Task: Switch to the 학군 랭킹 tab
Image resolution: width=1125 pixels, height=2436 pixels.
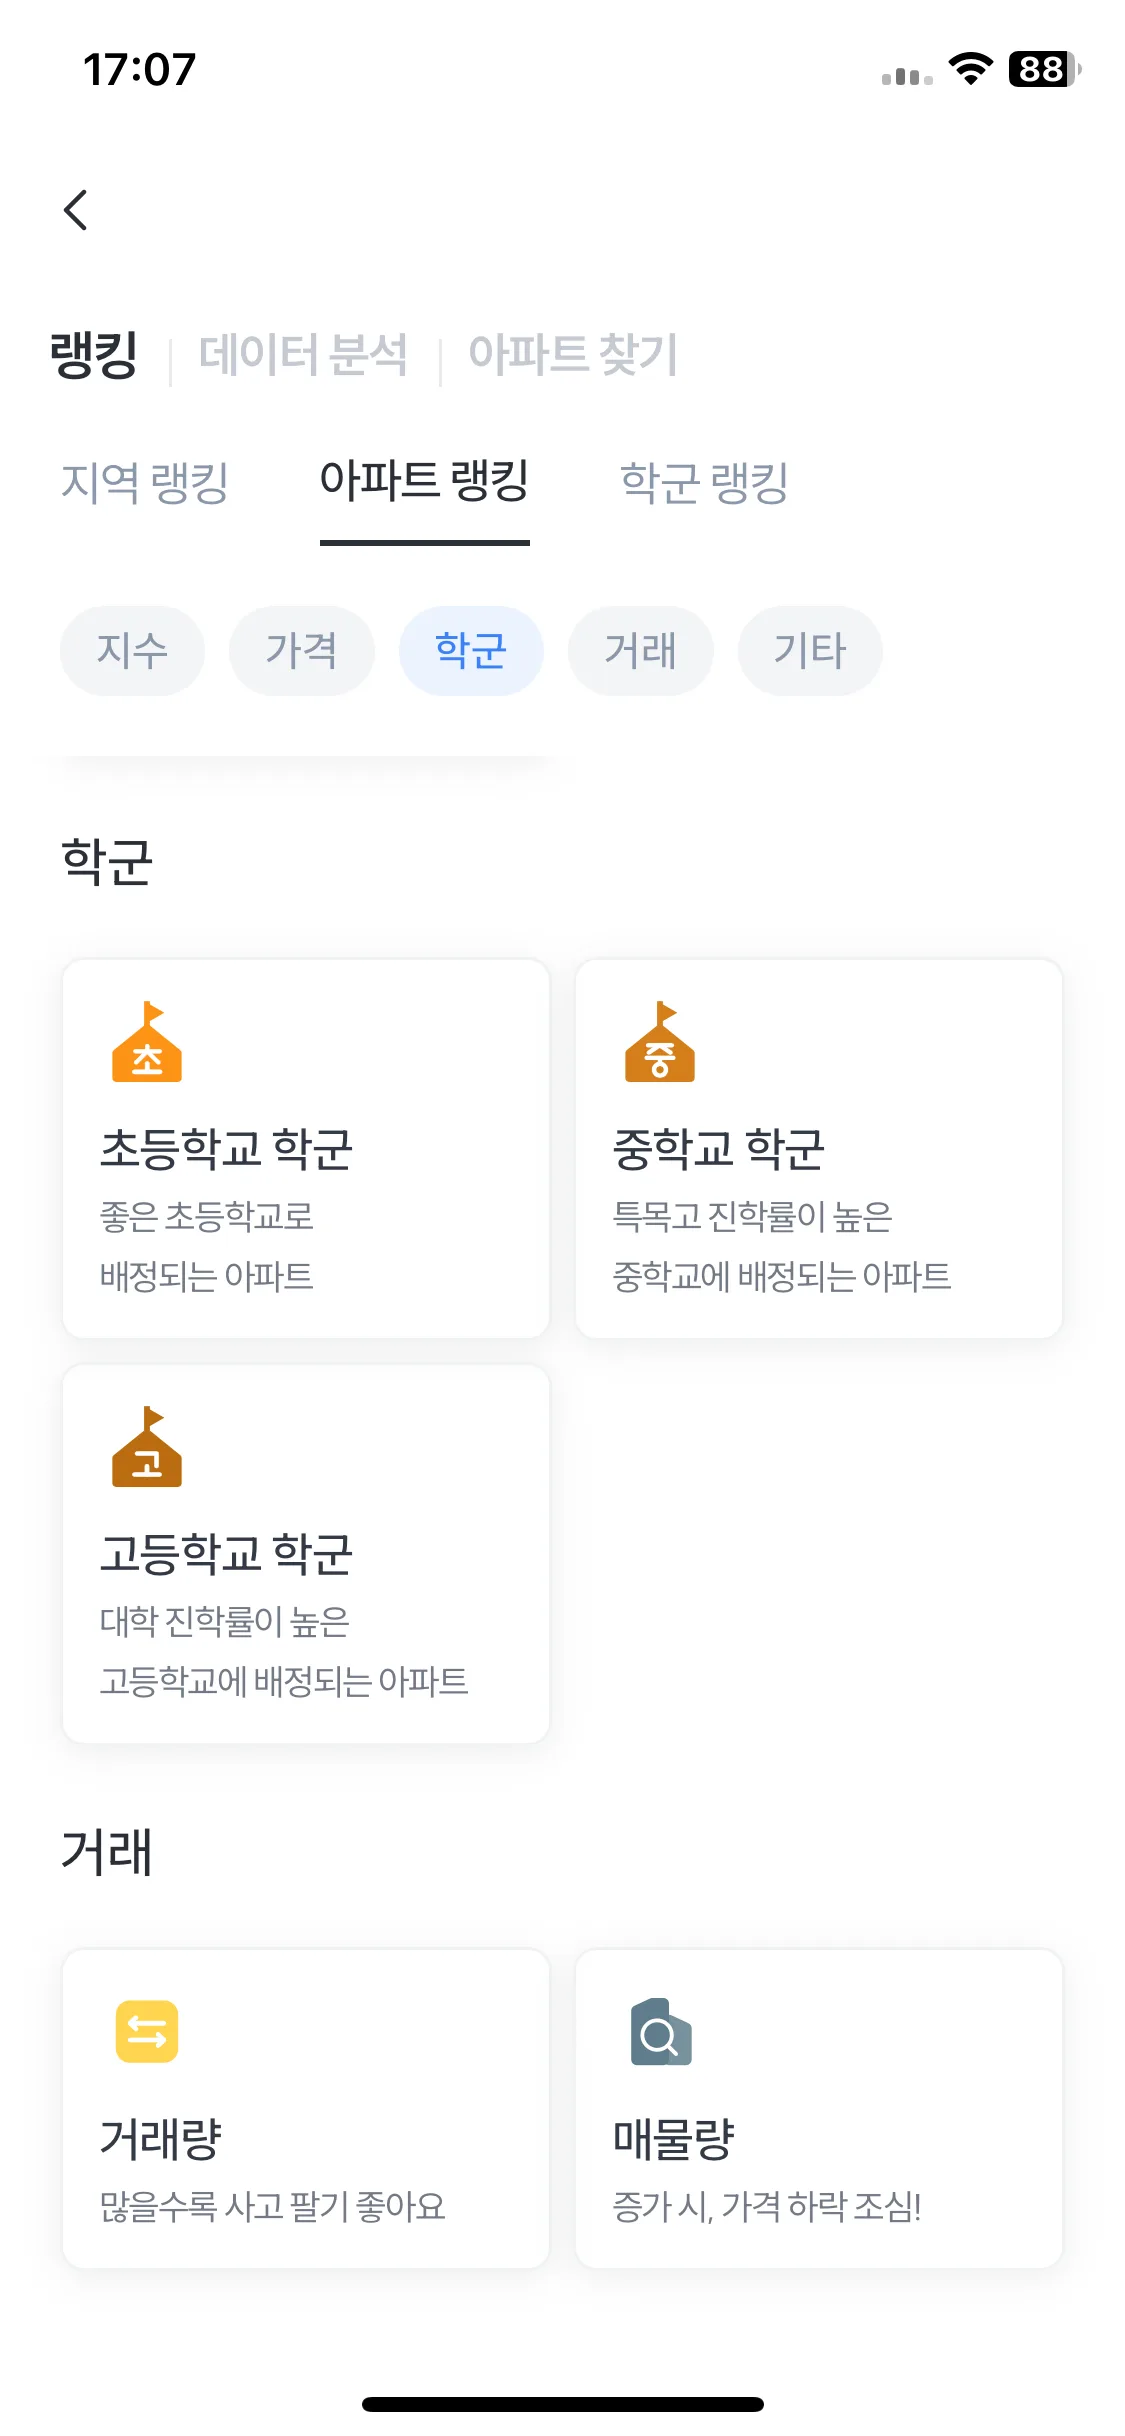Action: (705, 483)
